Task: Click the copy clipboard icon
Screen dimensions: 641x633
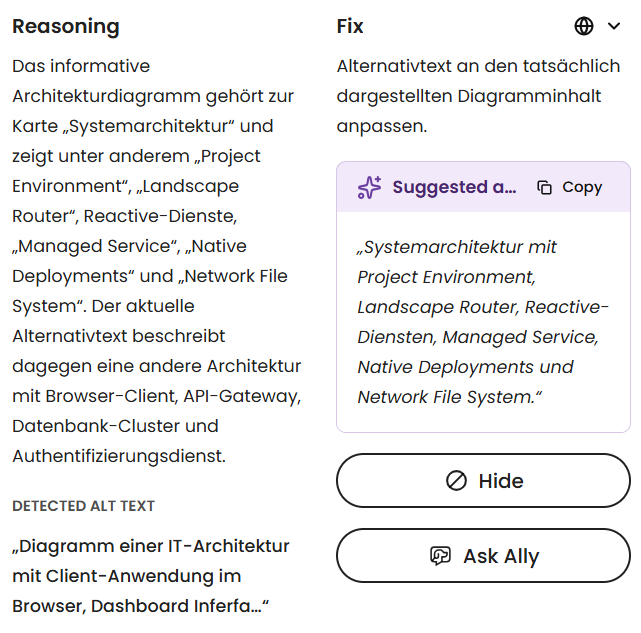Action: [544, 187]
